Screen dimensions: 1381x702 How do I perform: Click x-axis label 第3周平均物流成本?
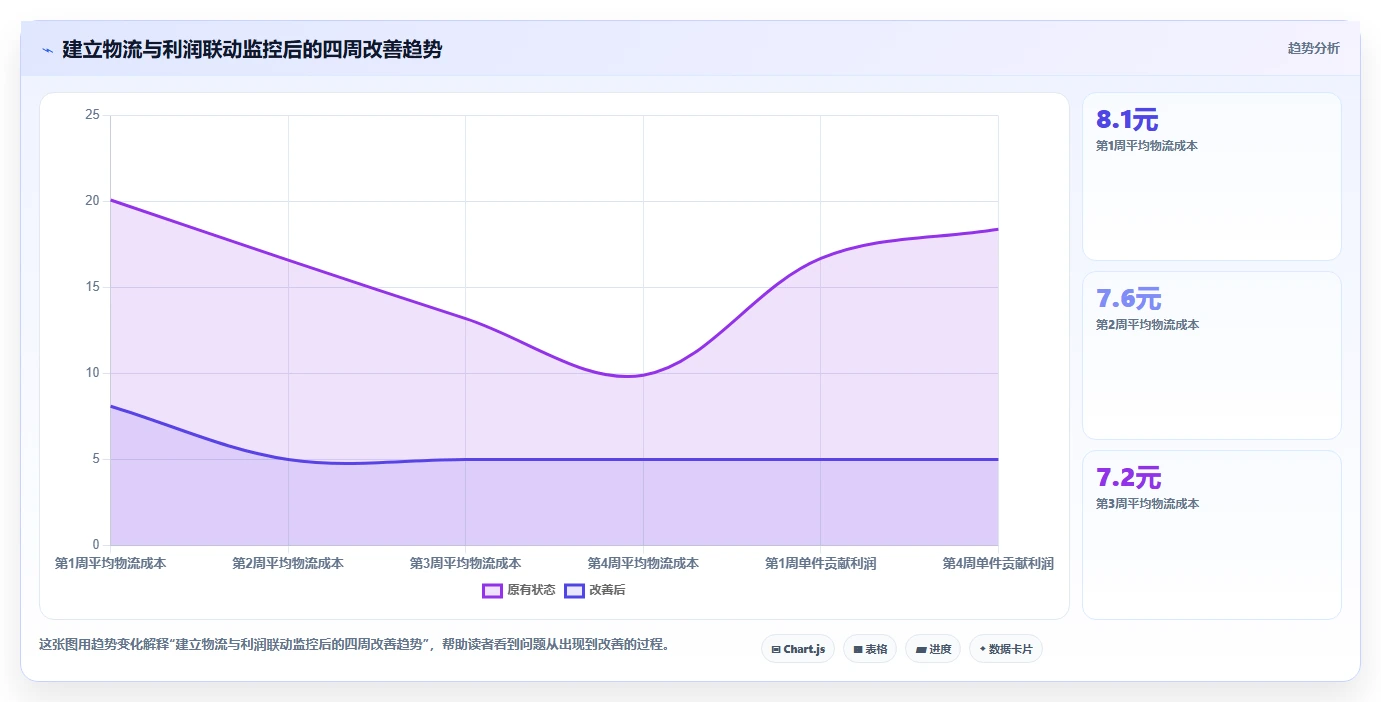pyautogui.click(x=465, y=564)
